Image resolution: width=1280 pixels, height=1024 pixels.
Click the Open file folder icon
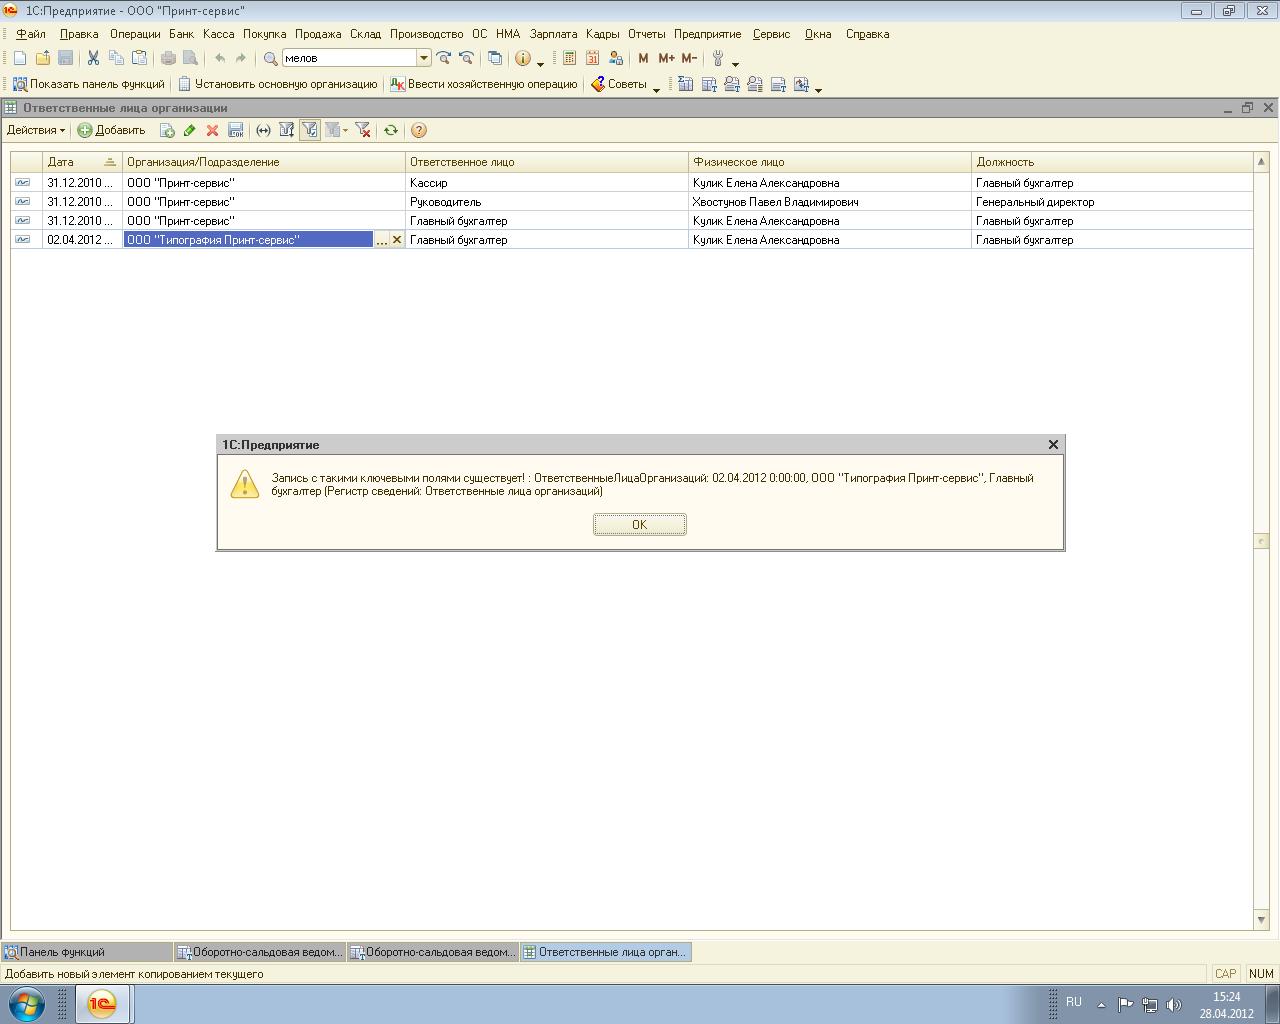coord(43,58)
